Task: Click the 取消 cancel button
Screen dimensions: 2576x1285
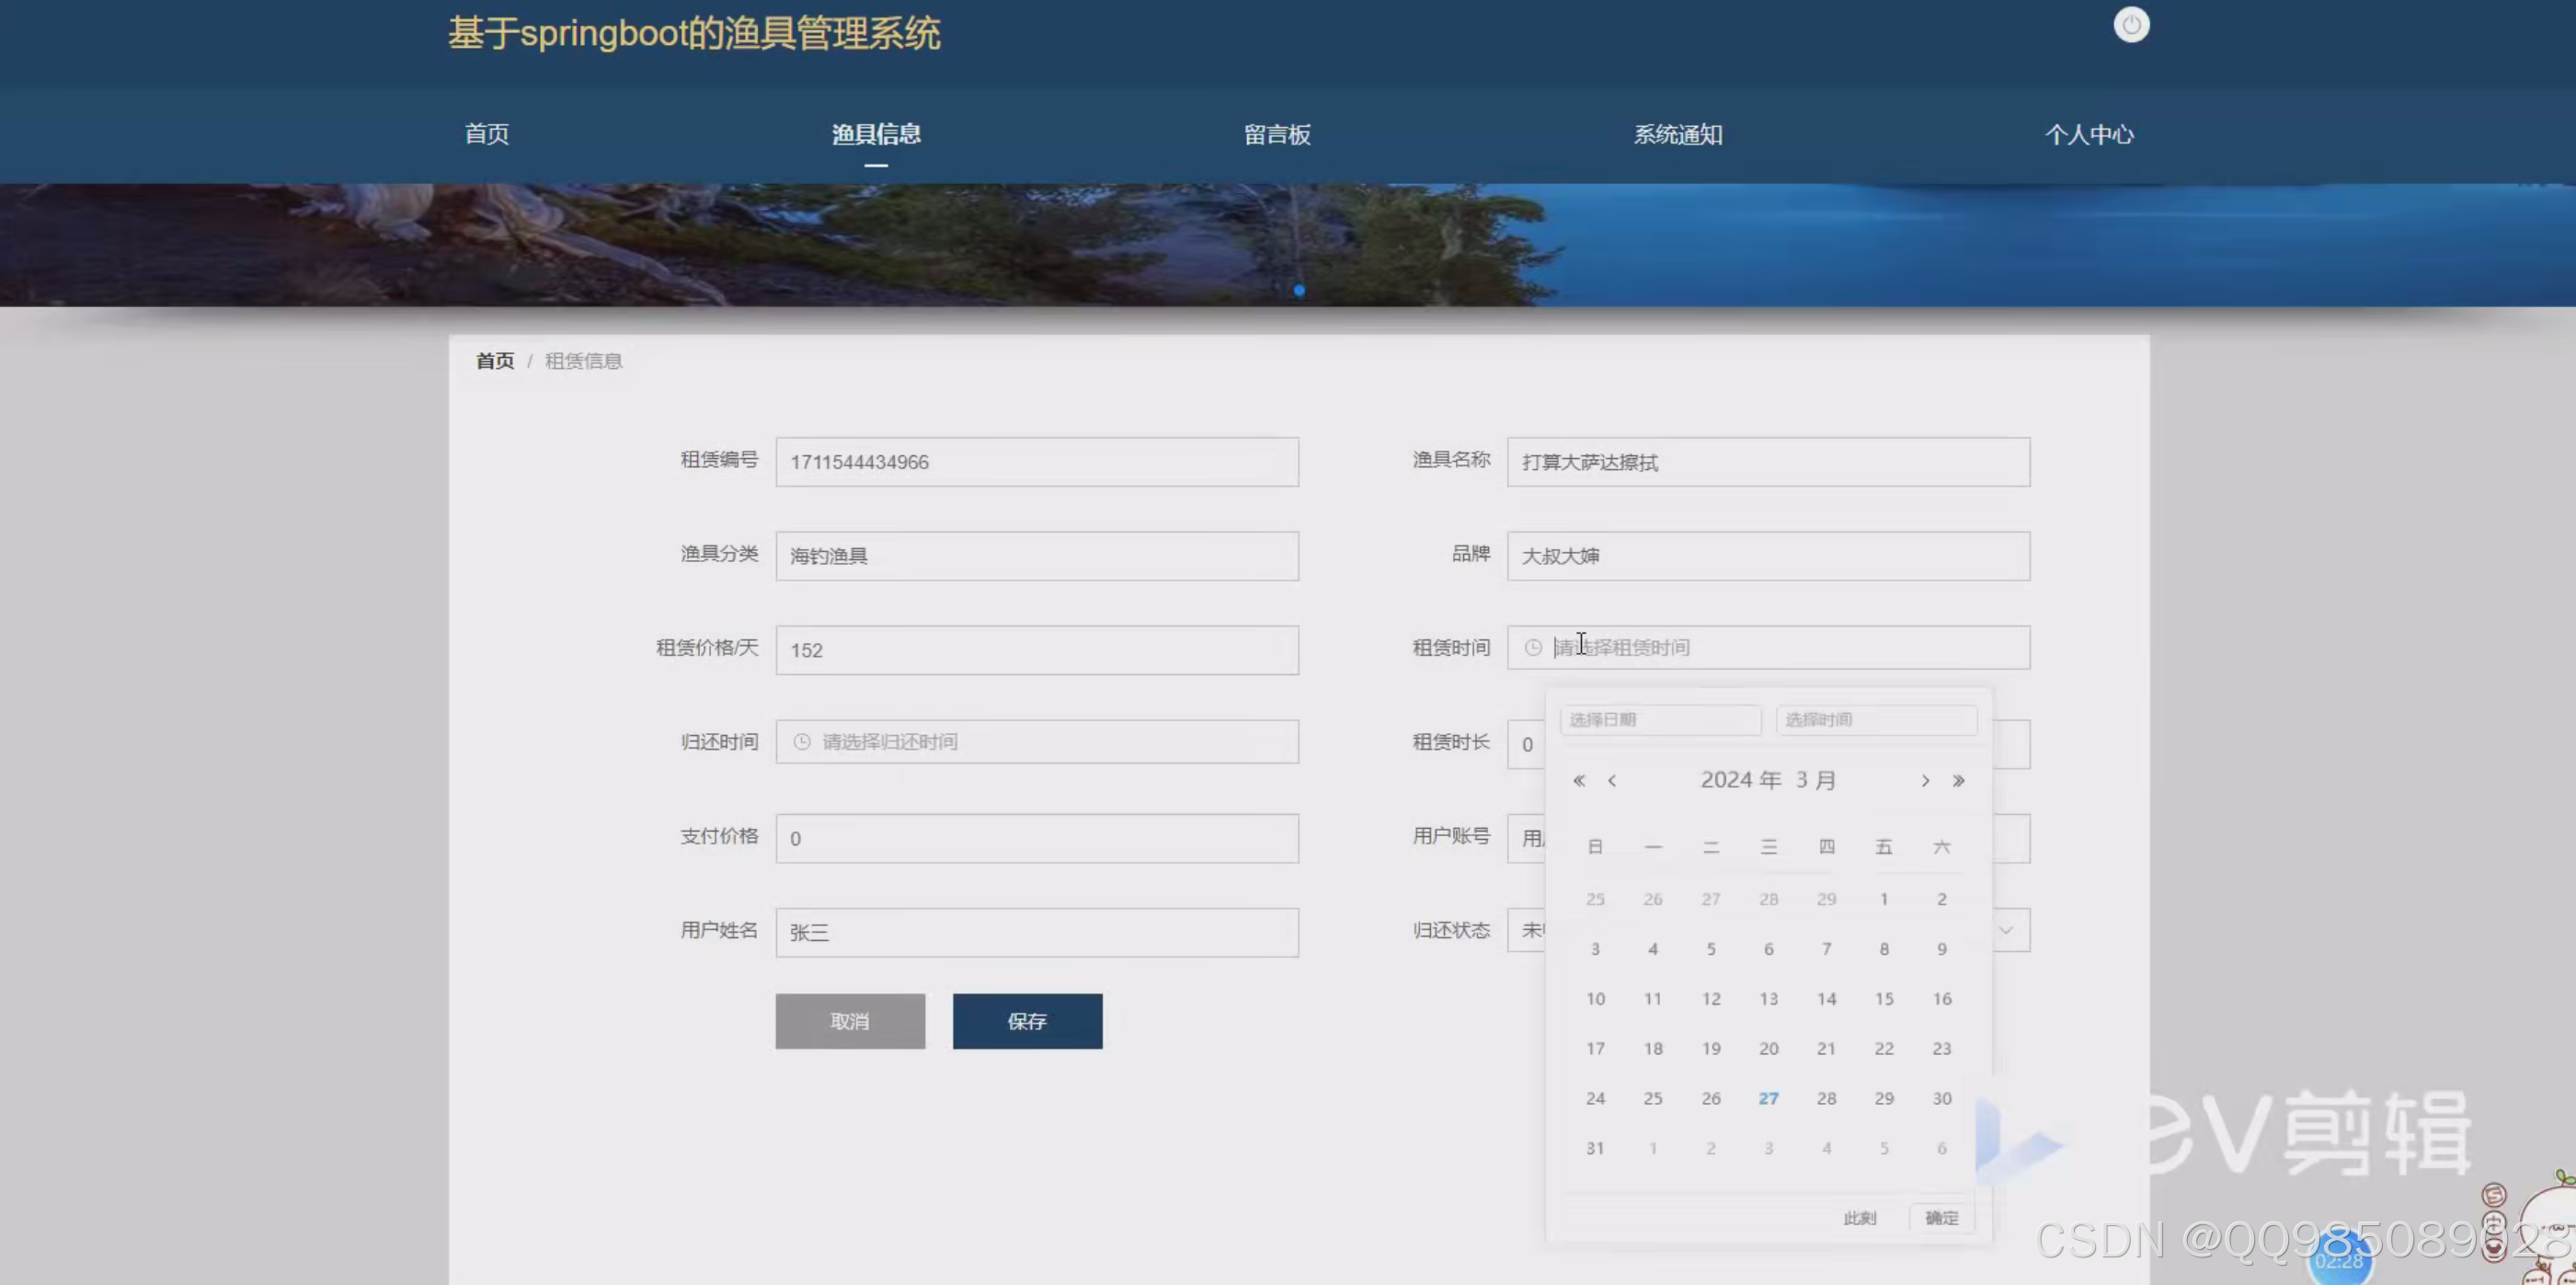Action: [x=850, y=1021]
